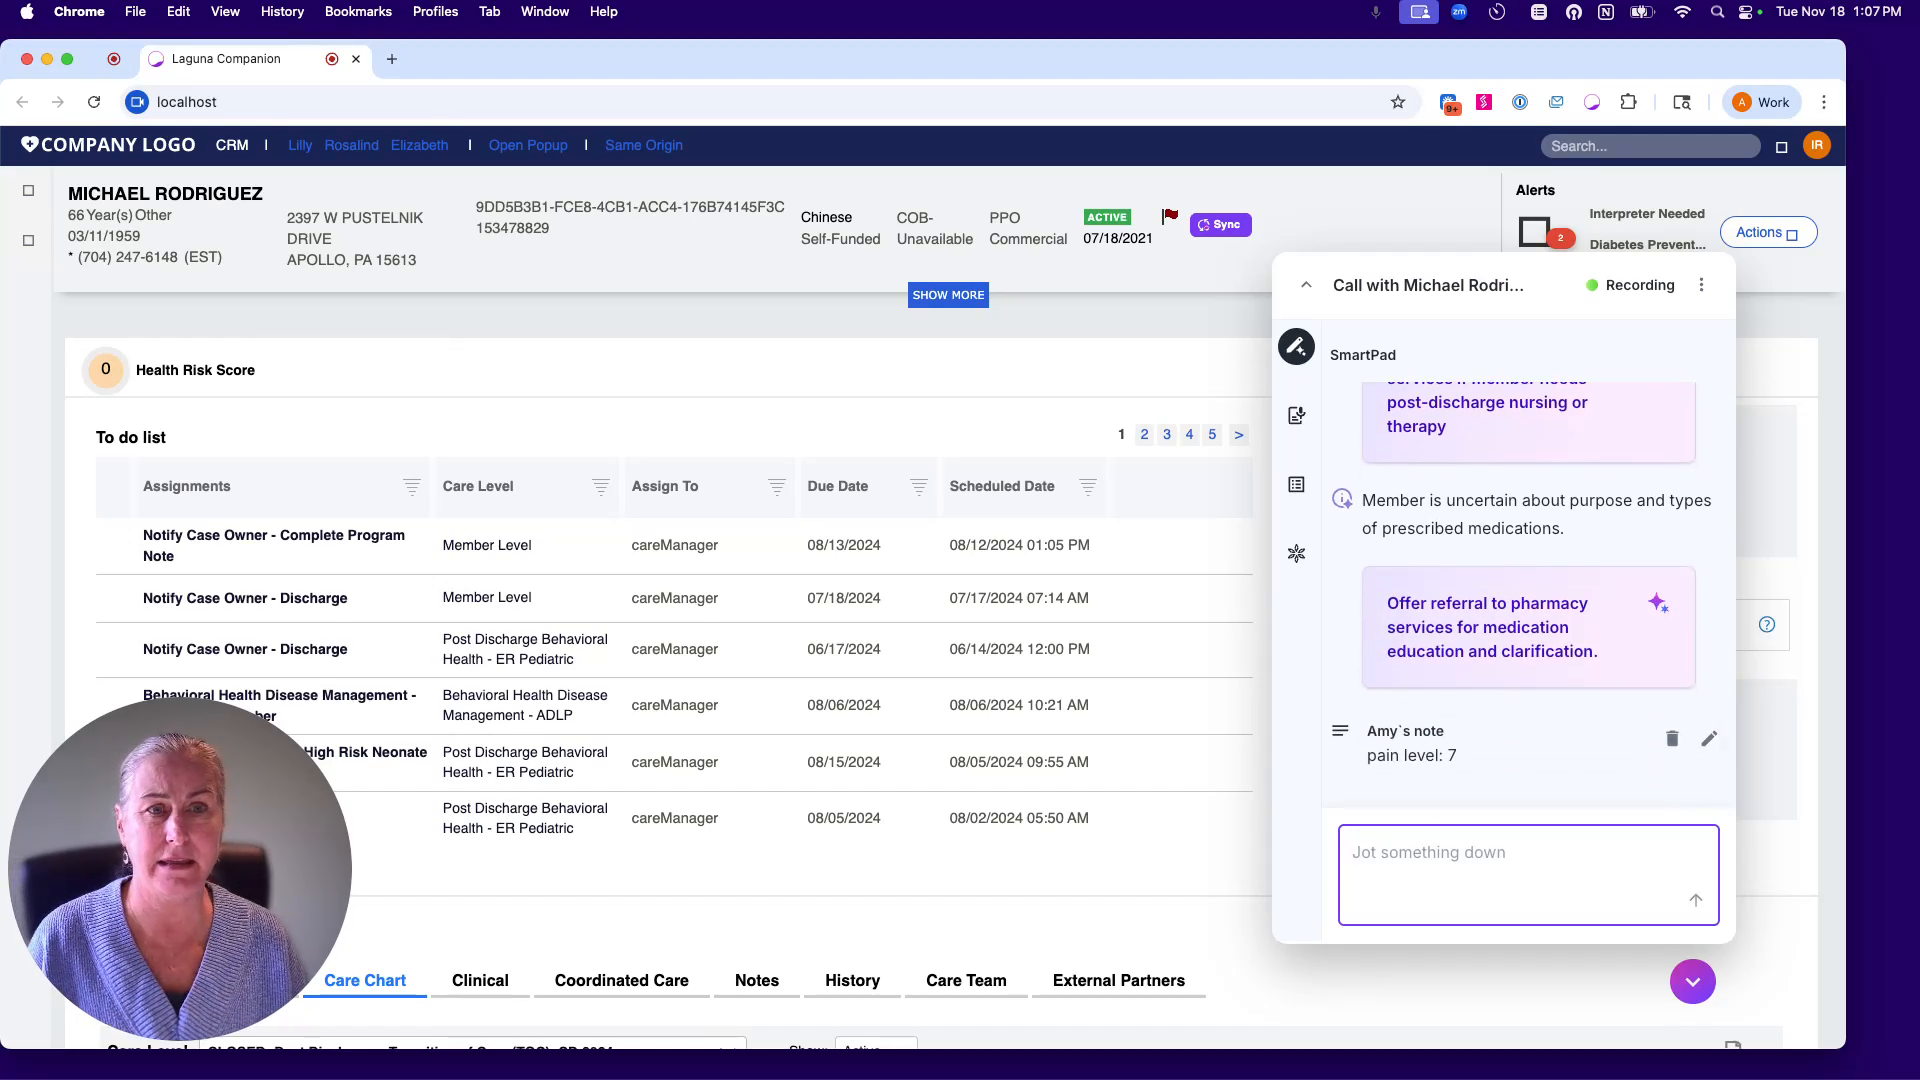Switch to the Clinical tab
The height and width of the screenshot is (1080, 1920).
tap(480, 981)
